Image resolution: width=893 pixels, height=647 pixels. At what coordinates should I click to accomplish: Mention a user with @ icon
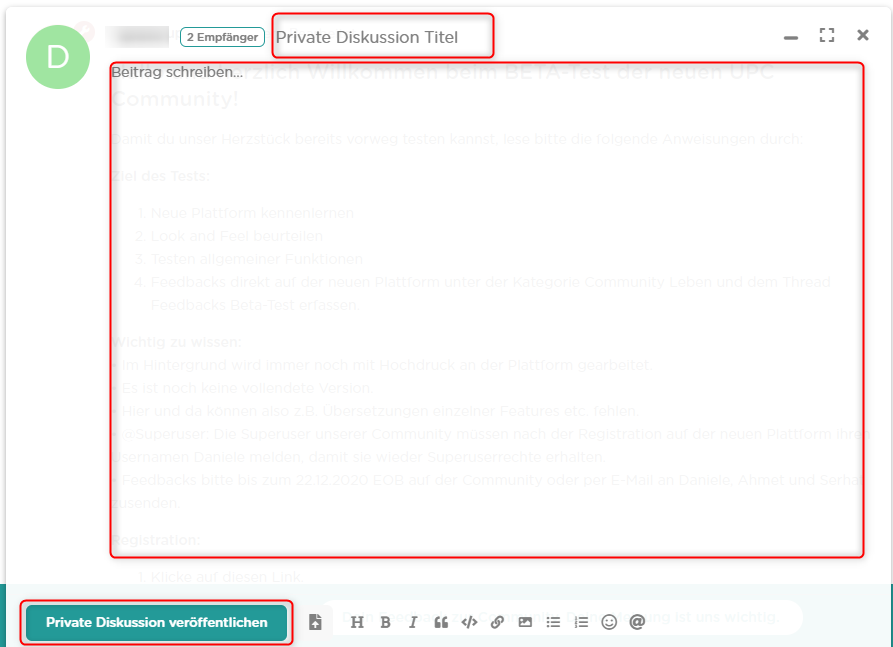point(637,622)
